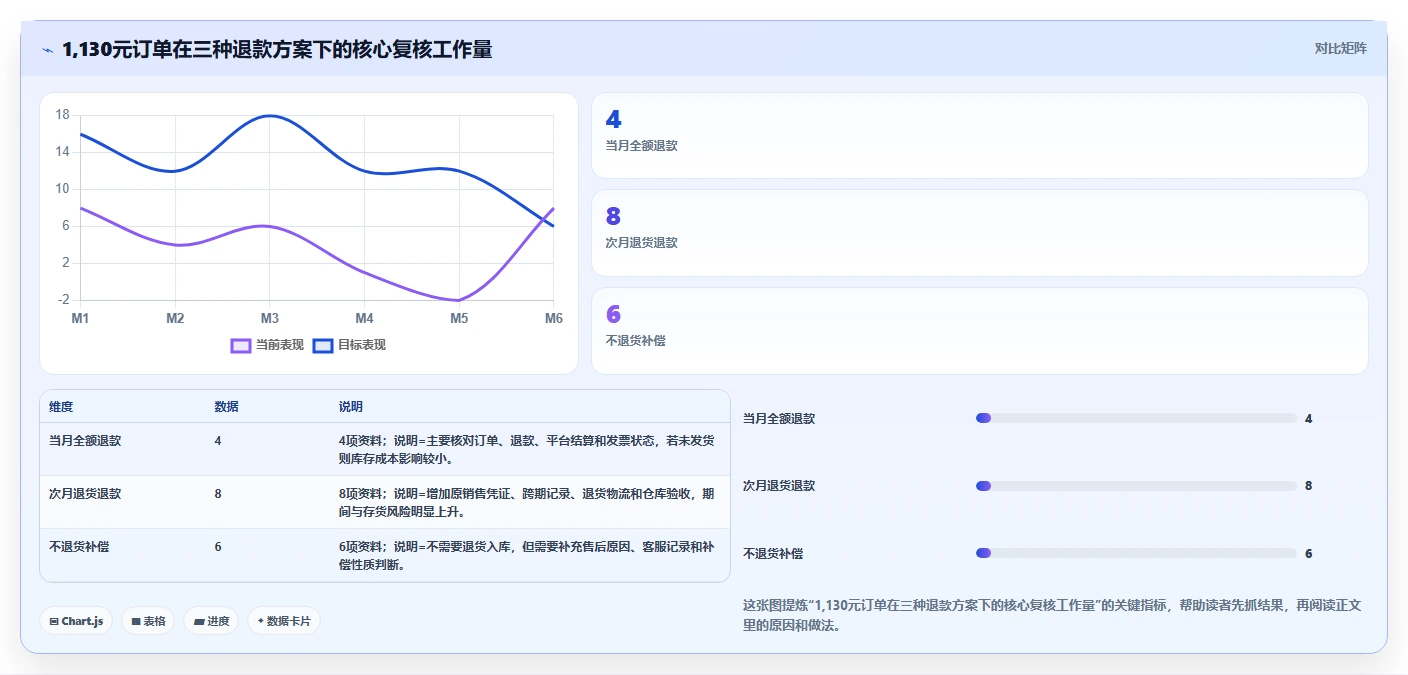Click the 维度 column header
This screenshot has width=1408, height=675.
[x=61, y=407]
